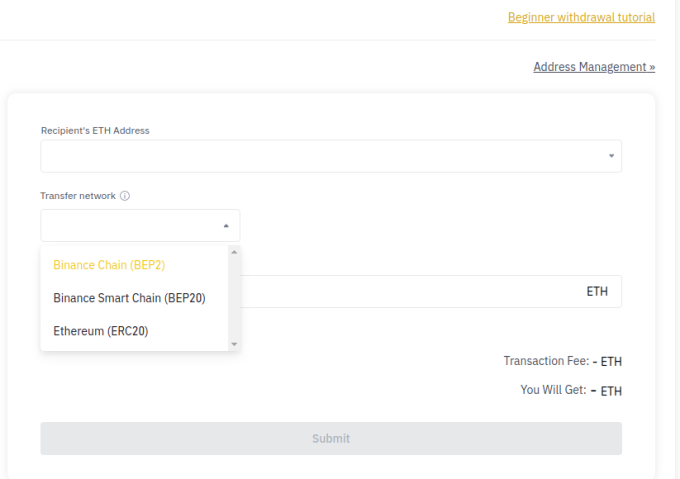
Task: Click the You Will Get amount
Action: coord(606,391)
